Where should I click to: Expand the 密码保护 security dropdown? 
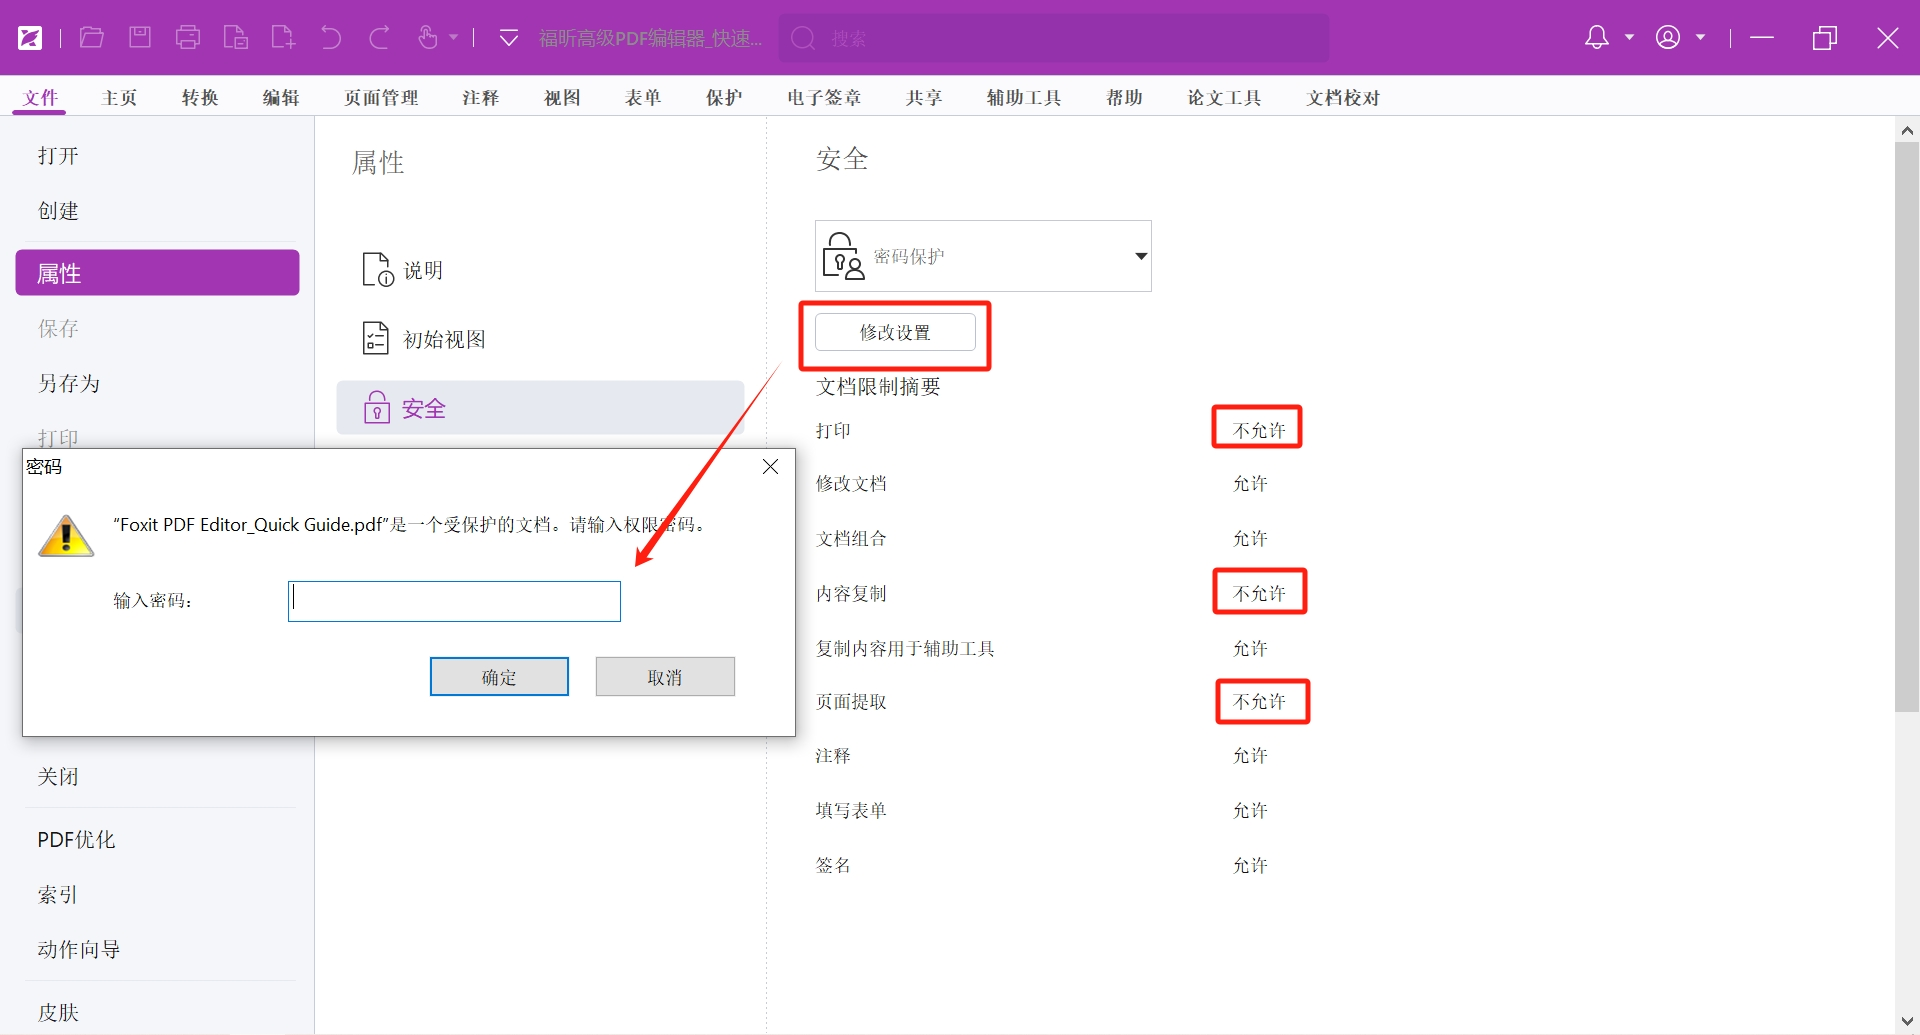point(1140,256)
